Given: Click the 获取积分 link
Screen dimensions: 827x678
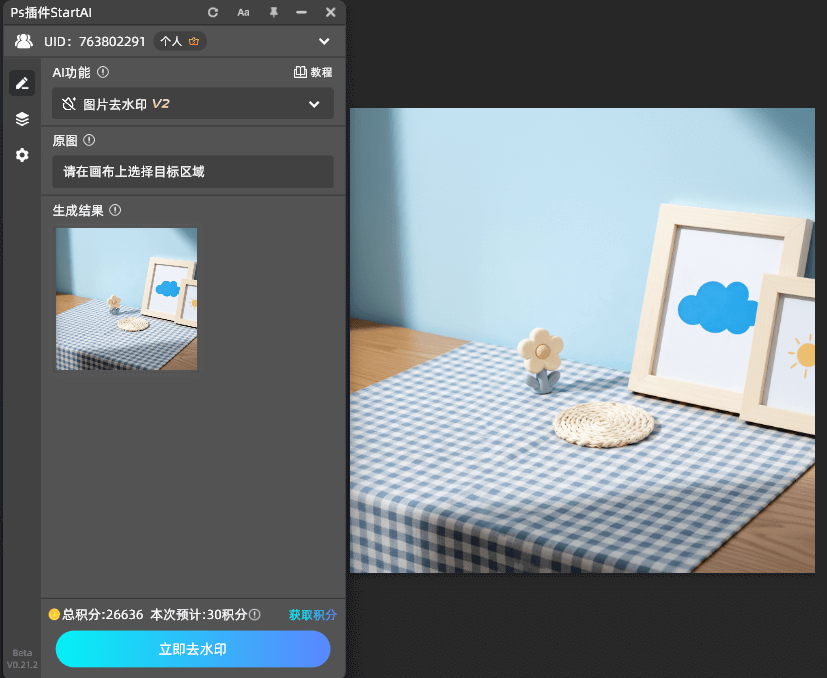Looking at the screenshot, I should click(x=313, y=615).
